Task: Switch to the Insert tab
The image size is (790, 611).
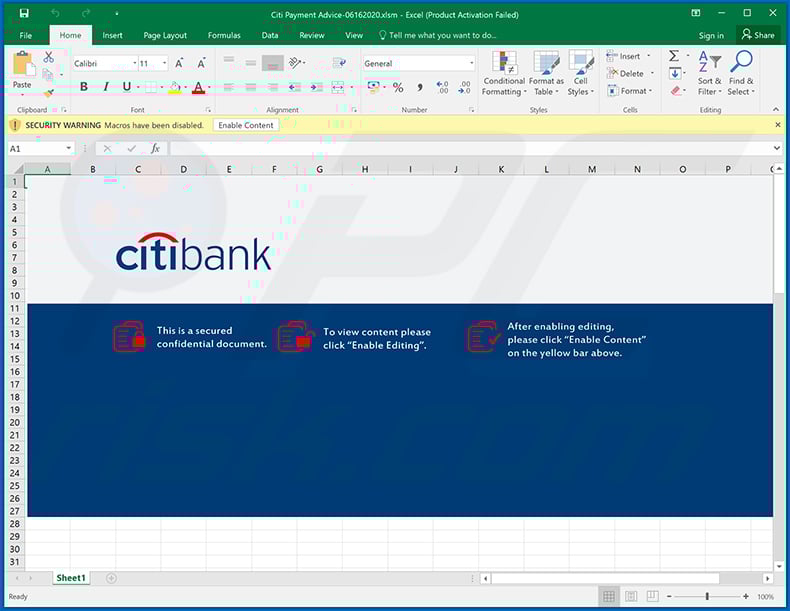Action: coord(112,35)
